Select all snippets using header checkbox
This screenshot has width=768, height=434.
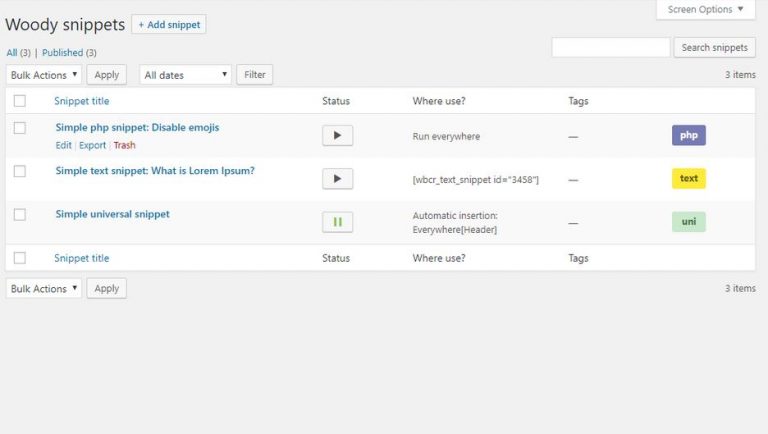20,101
